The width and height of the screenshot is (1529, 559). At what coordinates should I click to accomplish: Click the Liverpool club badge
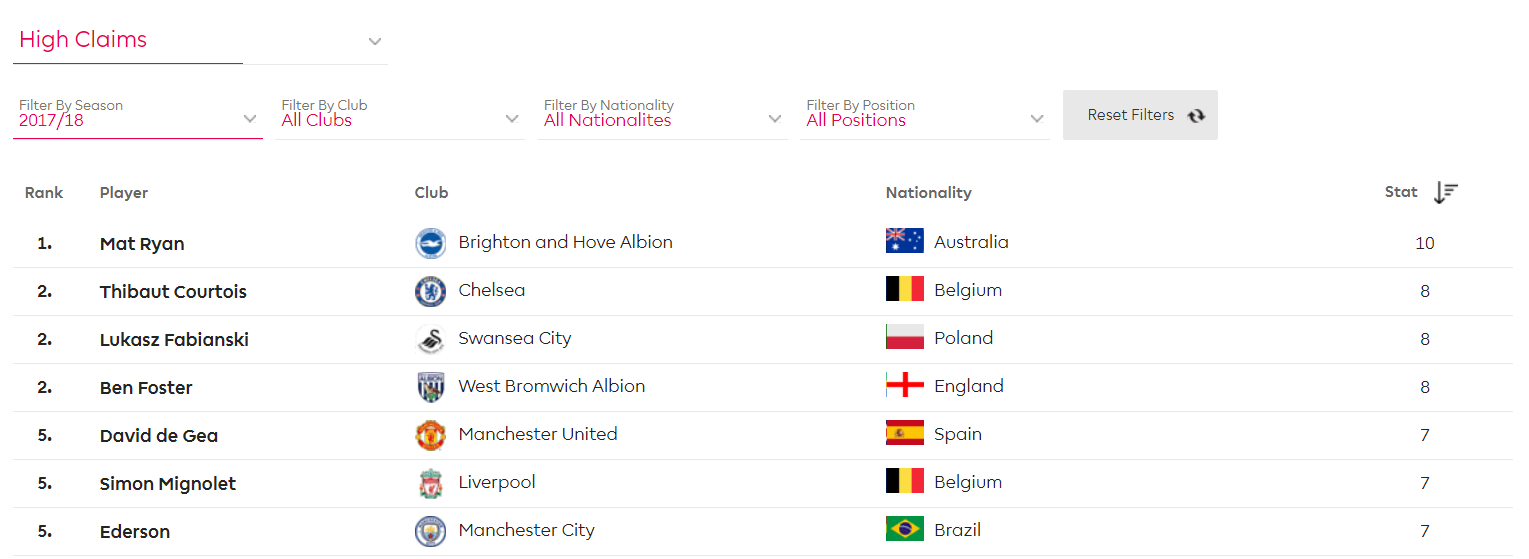430,483
